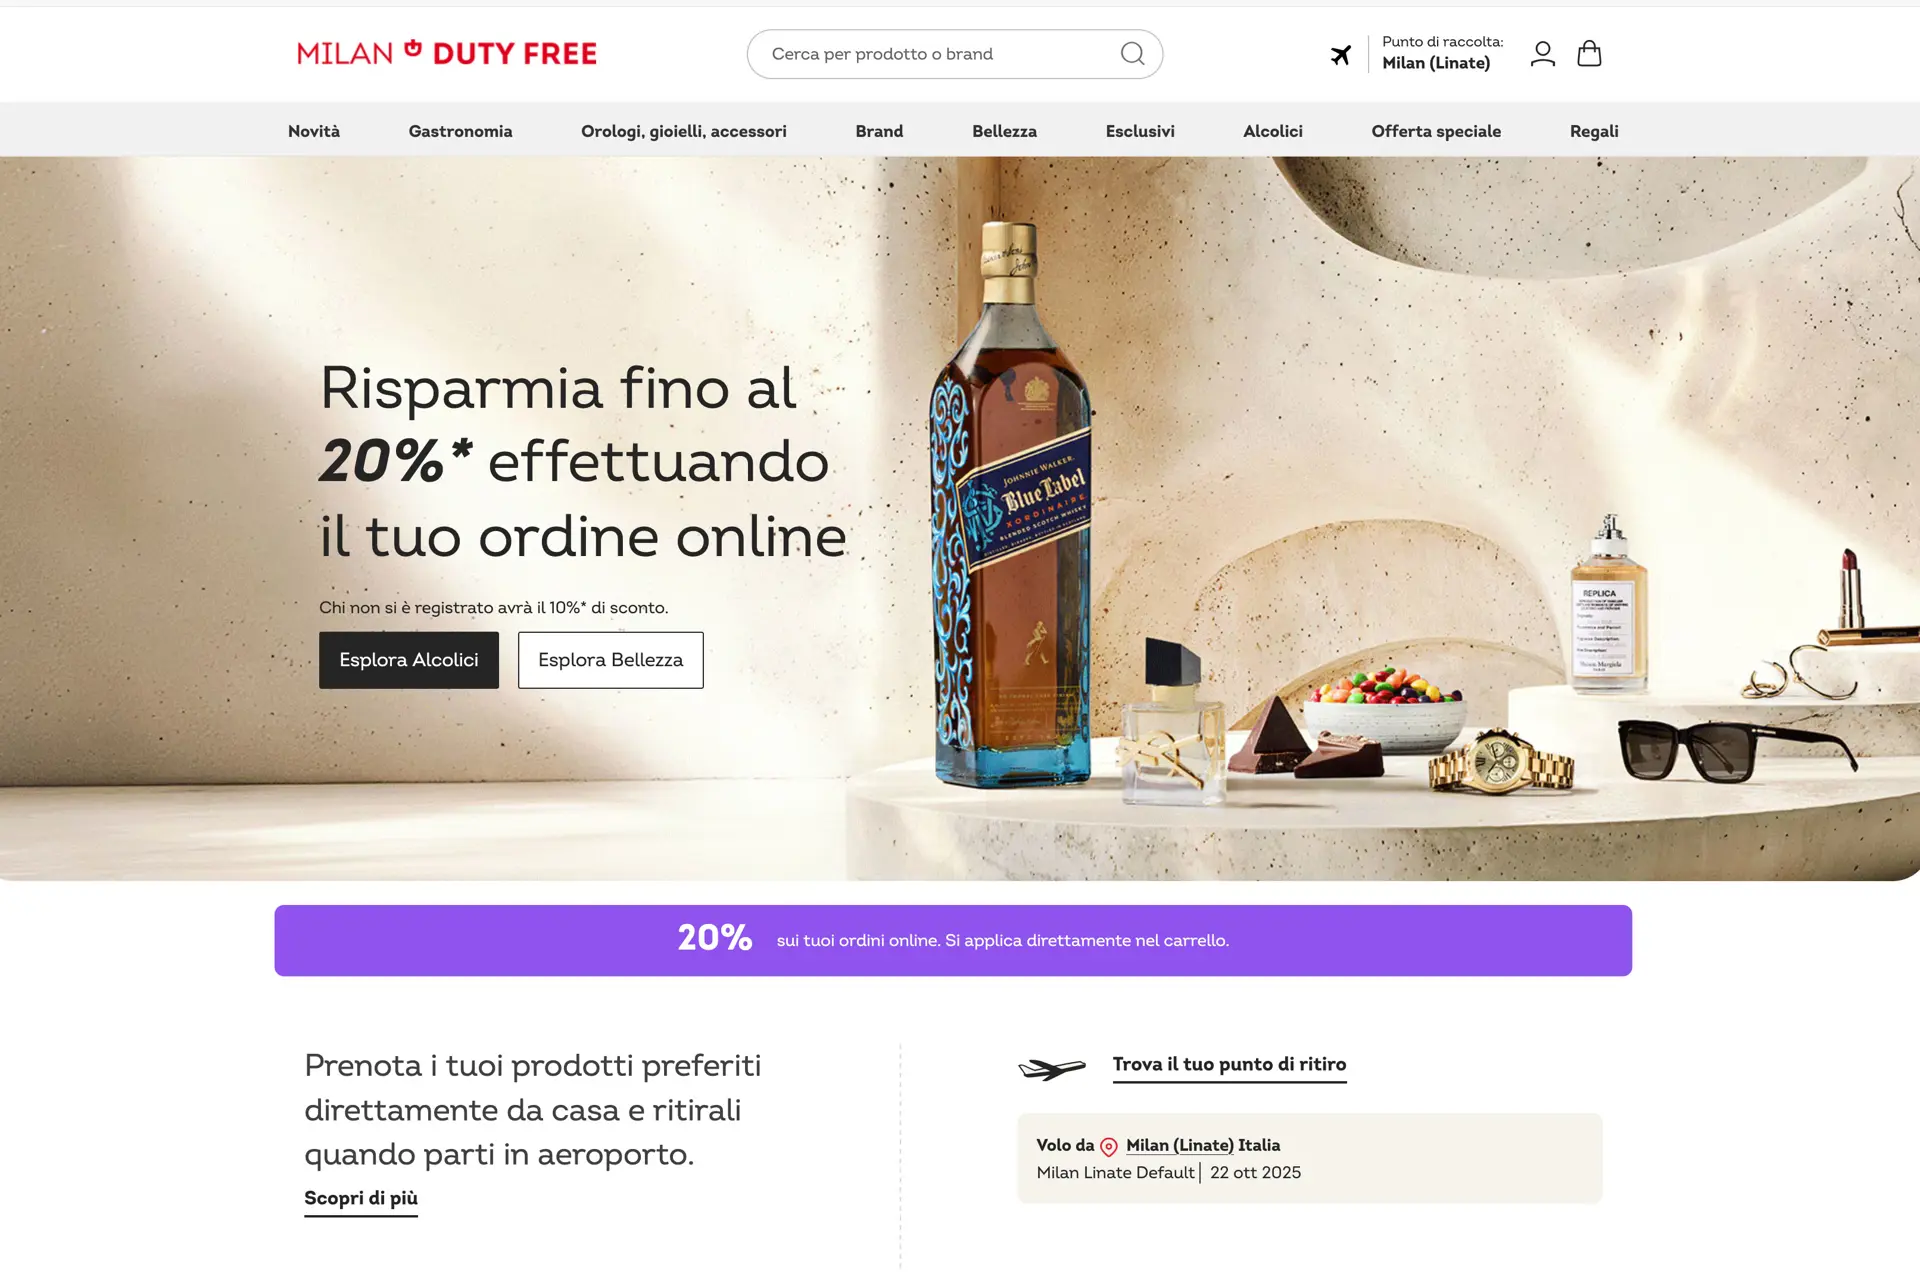
Task: Select Offerta speciale in navigation bar
Action: (x=1436, y=131)
